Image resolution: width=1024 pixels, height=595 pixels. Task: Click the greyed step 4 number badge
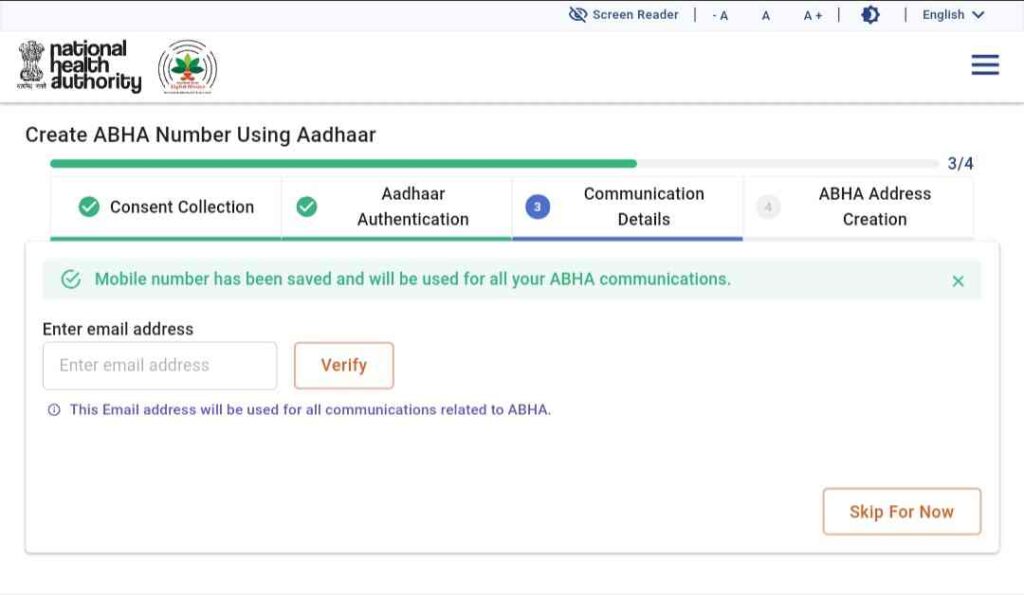(768, 207)
